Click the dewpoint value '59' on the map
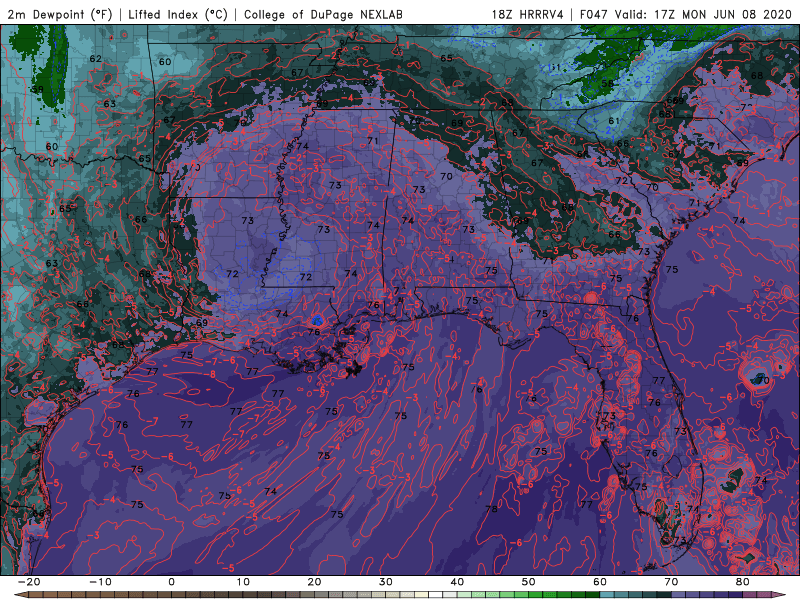 point(37,89)
